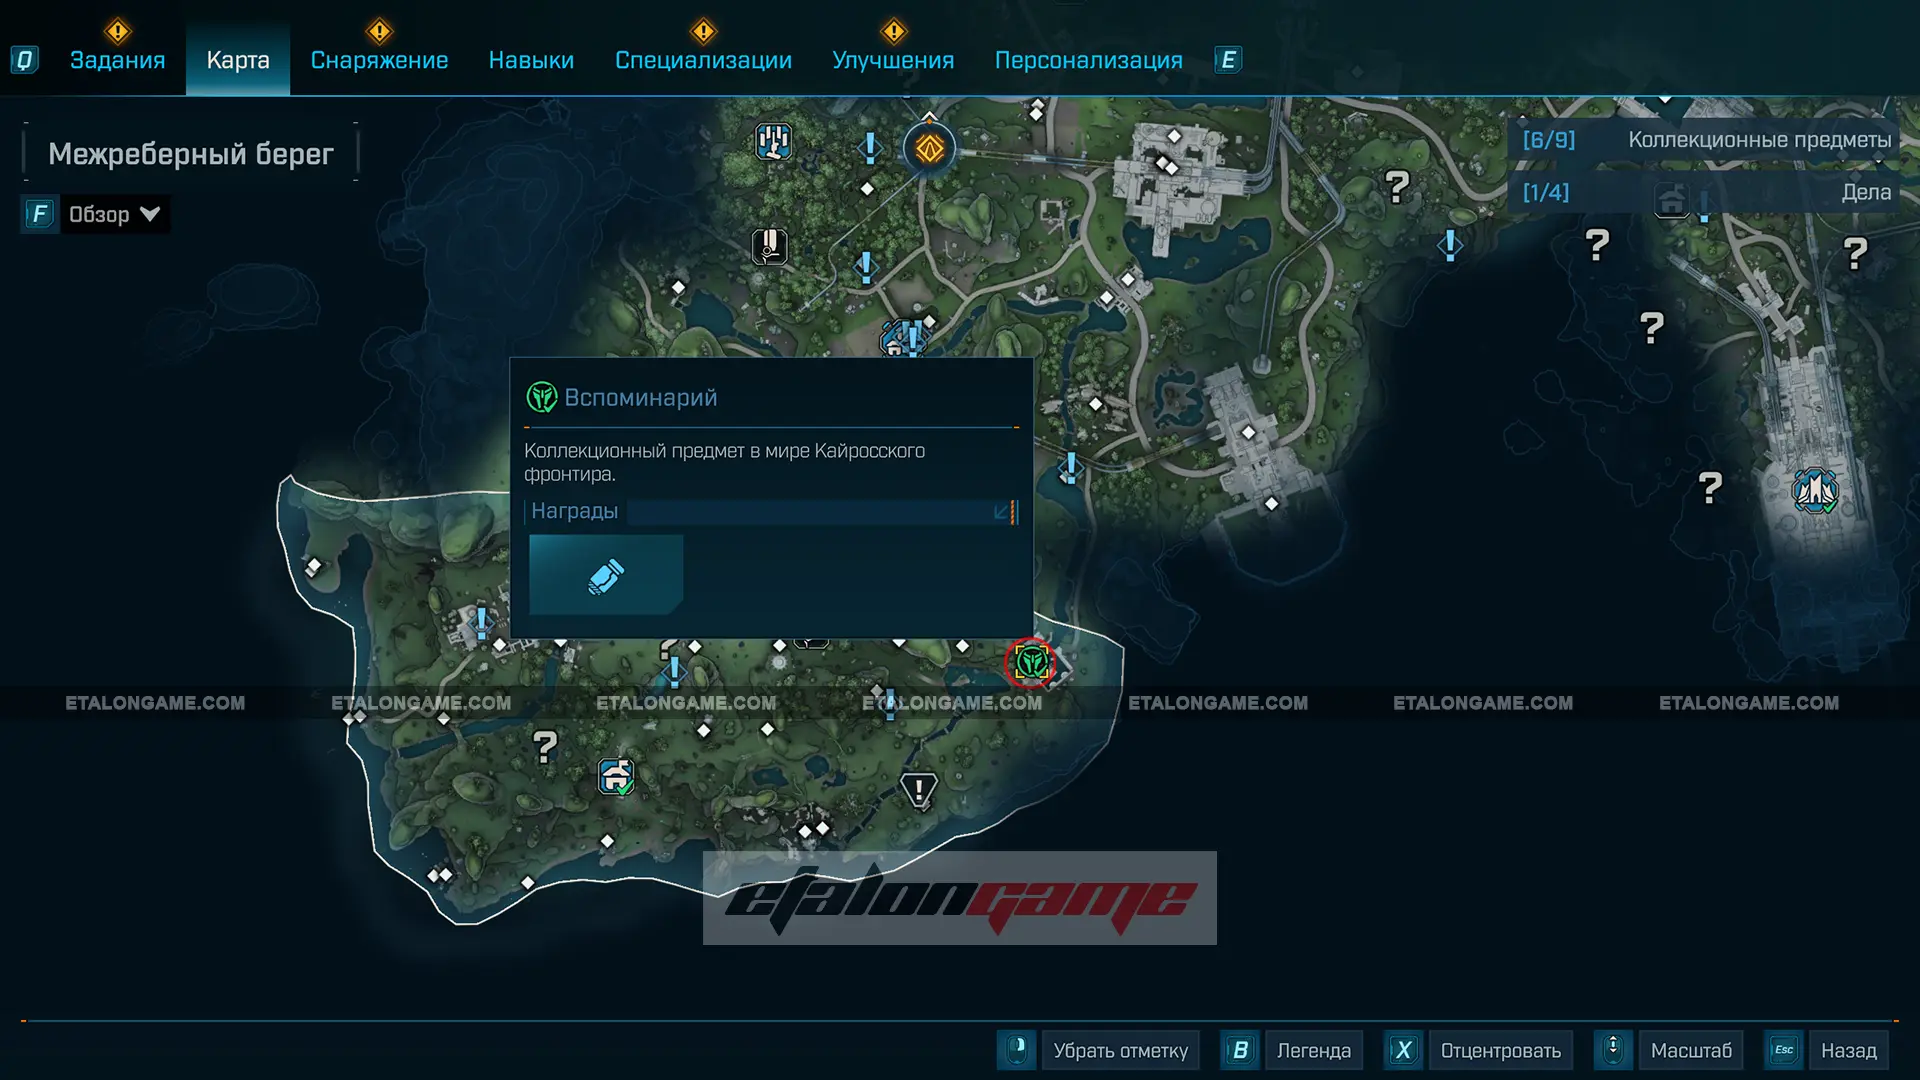Click the white propaganda tower icon at top
Viewport: 1920px width, 1080px height.
(x=773, y=142)
